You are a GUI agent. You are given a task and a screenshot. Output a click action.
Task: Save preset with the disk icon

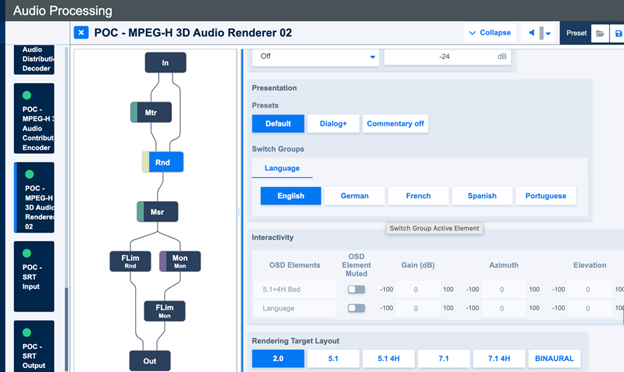click(618, 33)
